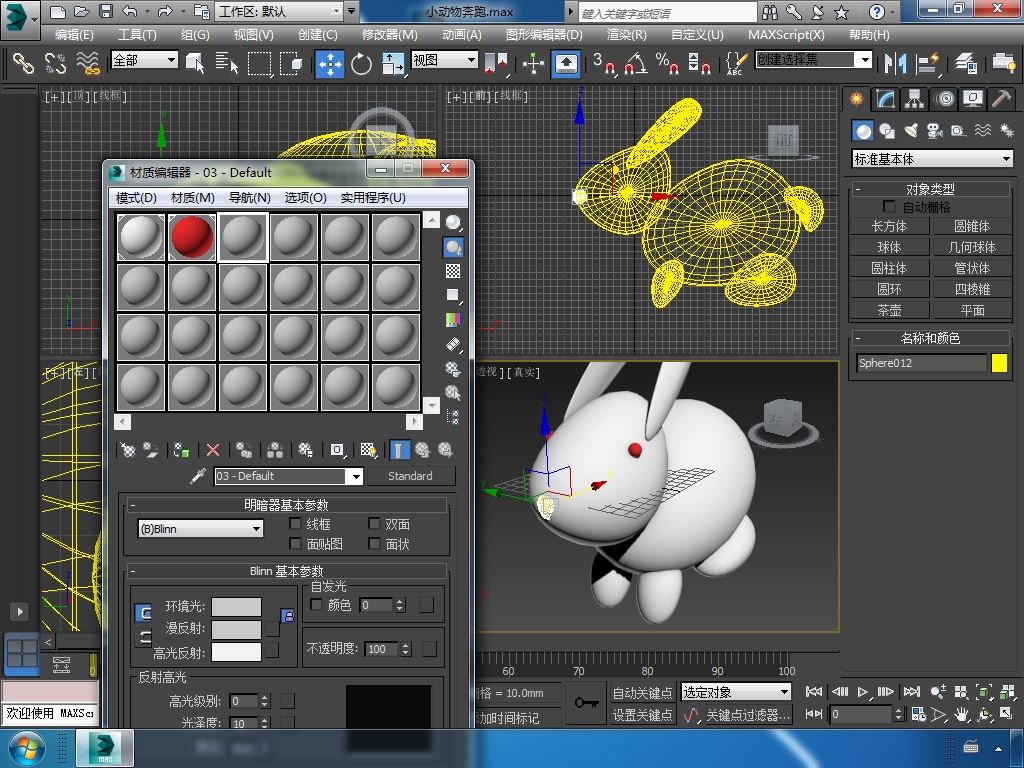
Task: Open the 渲染(R) menu
Action: (626, 35)
